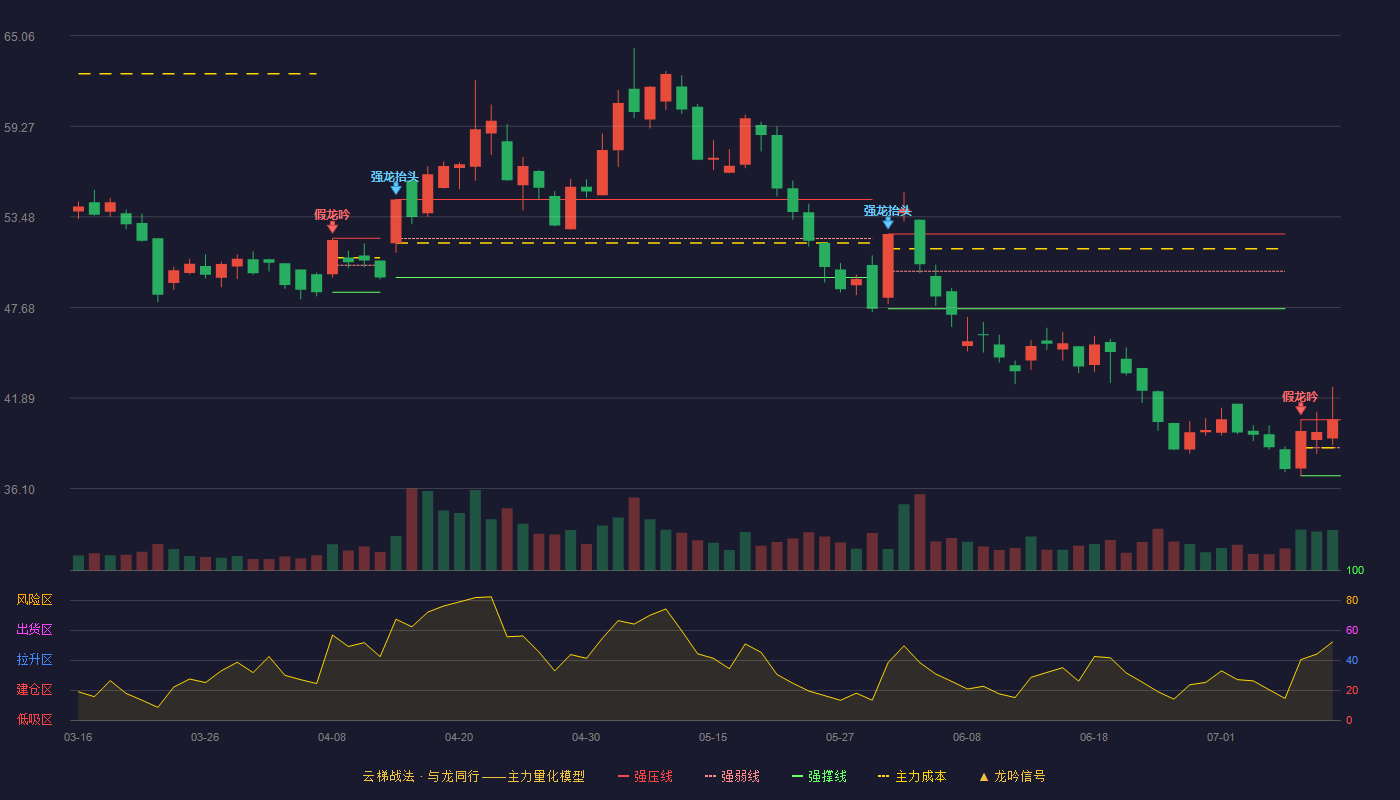1400x800 pixels.
Task: Select the 强压线 legend entry
Action: [x=645, y=776]
